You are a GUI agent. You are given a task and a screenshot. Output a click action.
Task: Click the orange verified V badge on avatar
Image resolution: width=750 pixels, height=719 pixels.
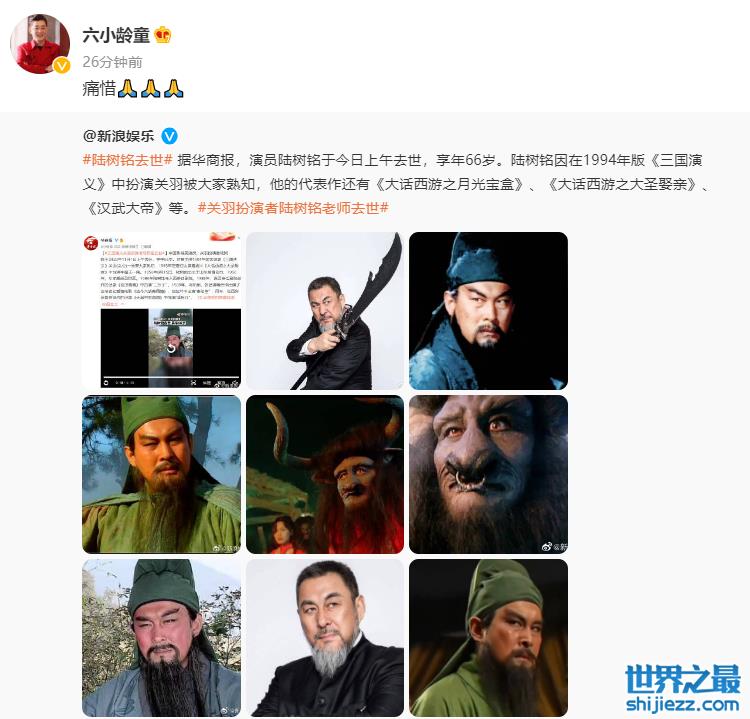coord(61,65)
